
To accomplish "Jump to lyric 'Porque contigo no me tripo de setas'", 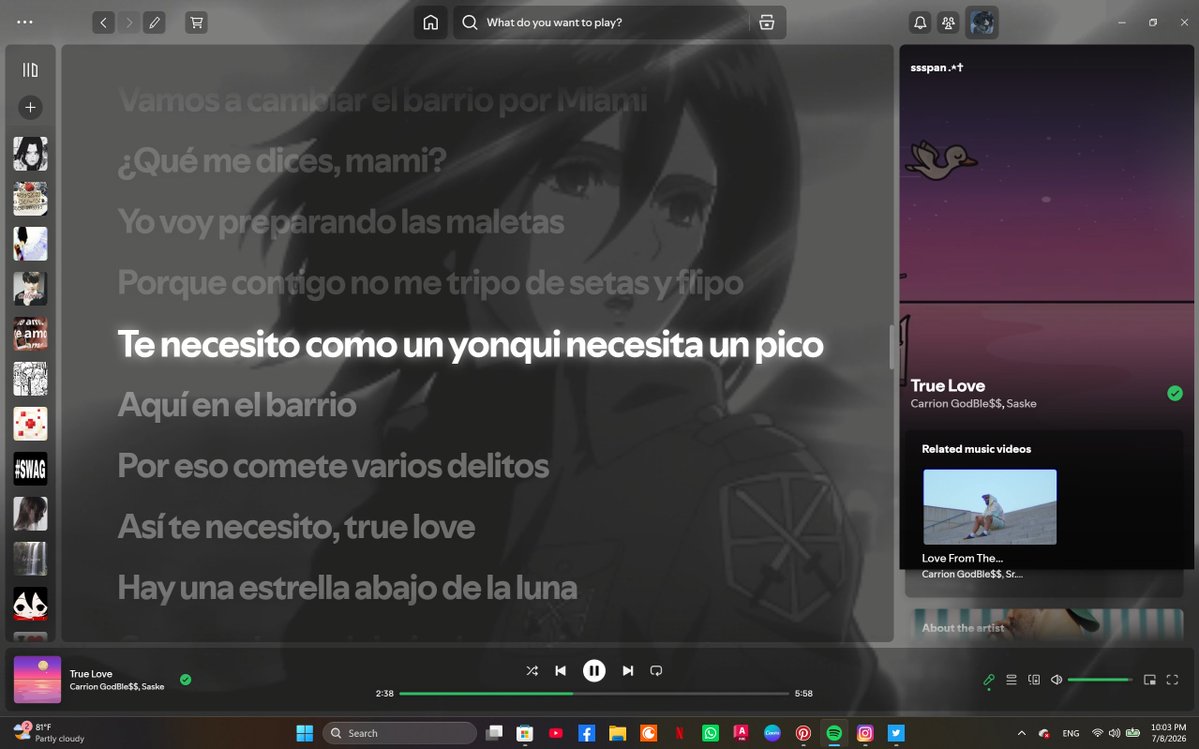I will click(431, 283).
